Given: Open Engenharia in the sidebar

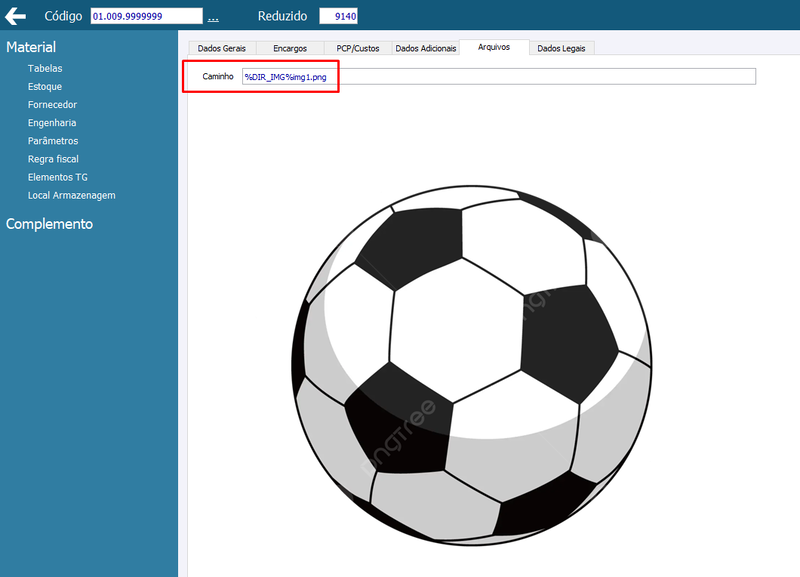Looking at the screenshot, I should click(52, 123).
